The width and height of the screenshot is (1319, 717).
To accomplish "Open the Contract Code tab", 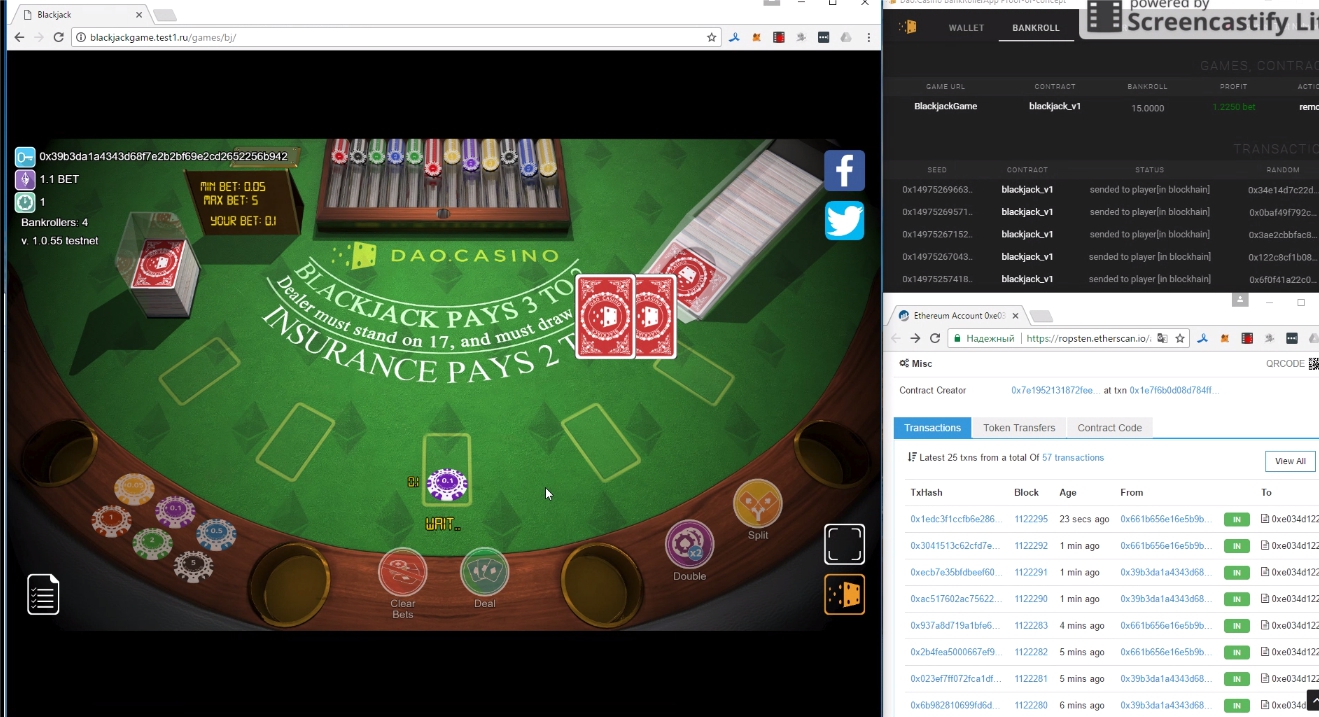I will pos(1110,428).
